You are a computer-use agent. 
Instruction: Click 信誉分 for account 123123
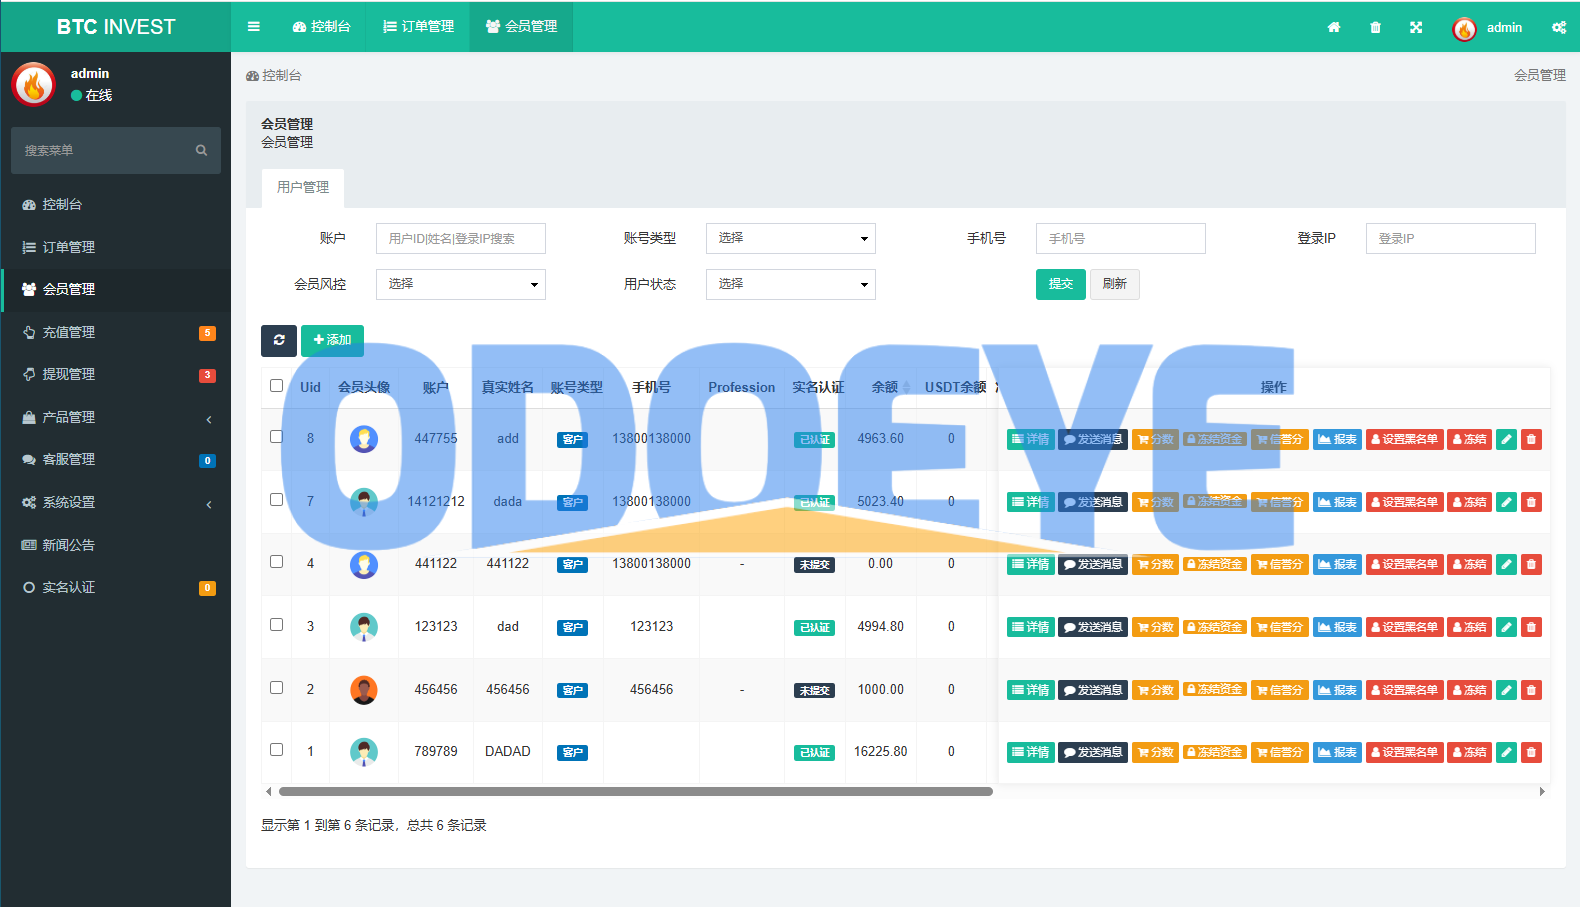click(x=1280, y=627)
